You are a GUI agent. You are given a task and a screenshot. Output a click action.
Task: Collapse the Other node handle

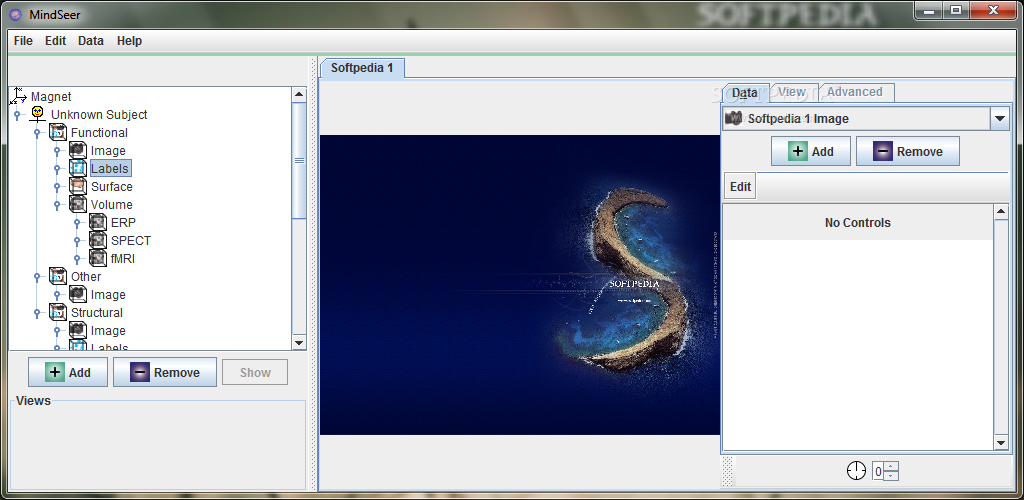tap(37, 277)
